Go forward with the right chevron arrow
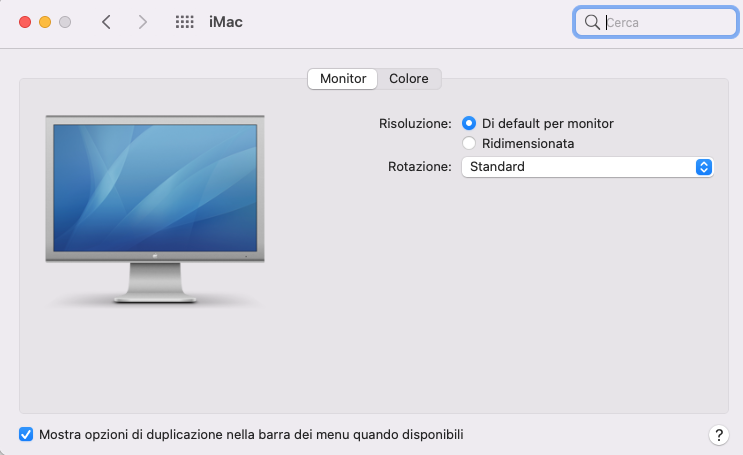The height and width of the screenshot is (455, 743). click(142, 22)
